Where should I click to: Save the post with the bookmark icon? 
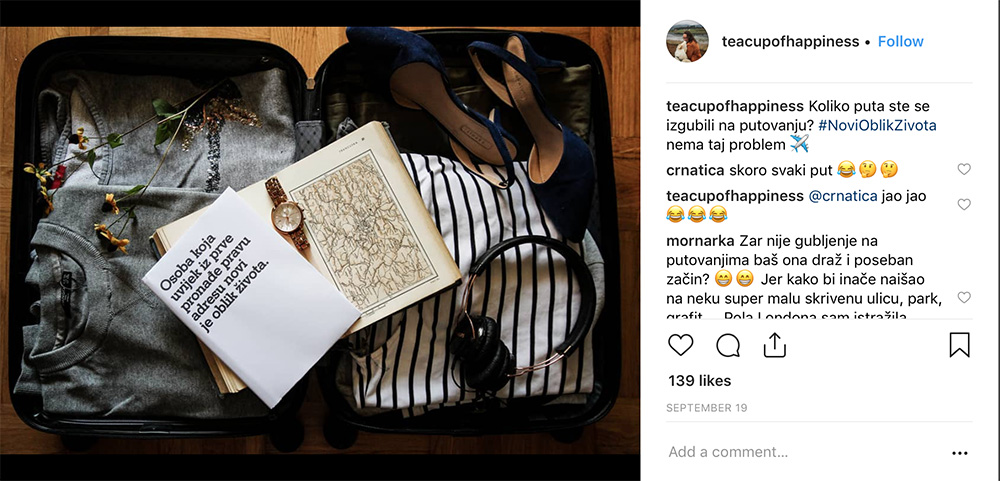(x=959, y=344)
